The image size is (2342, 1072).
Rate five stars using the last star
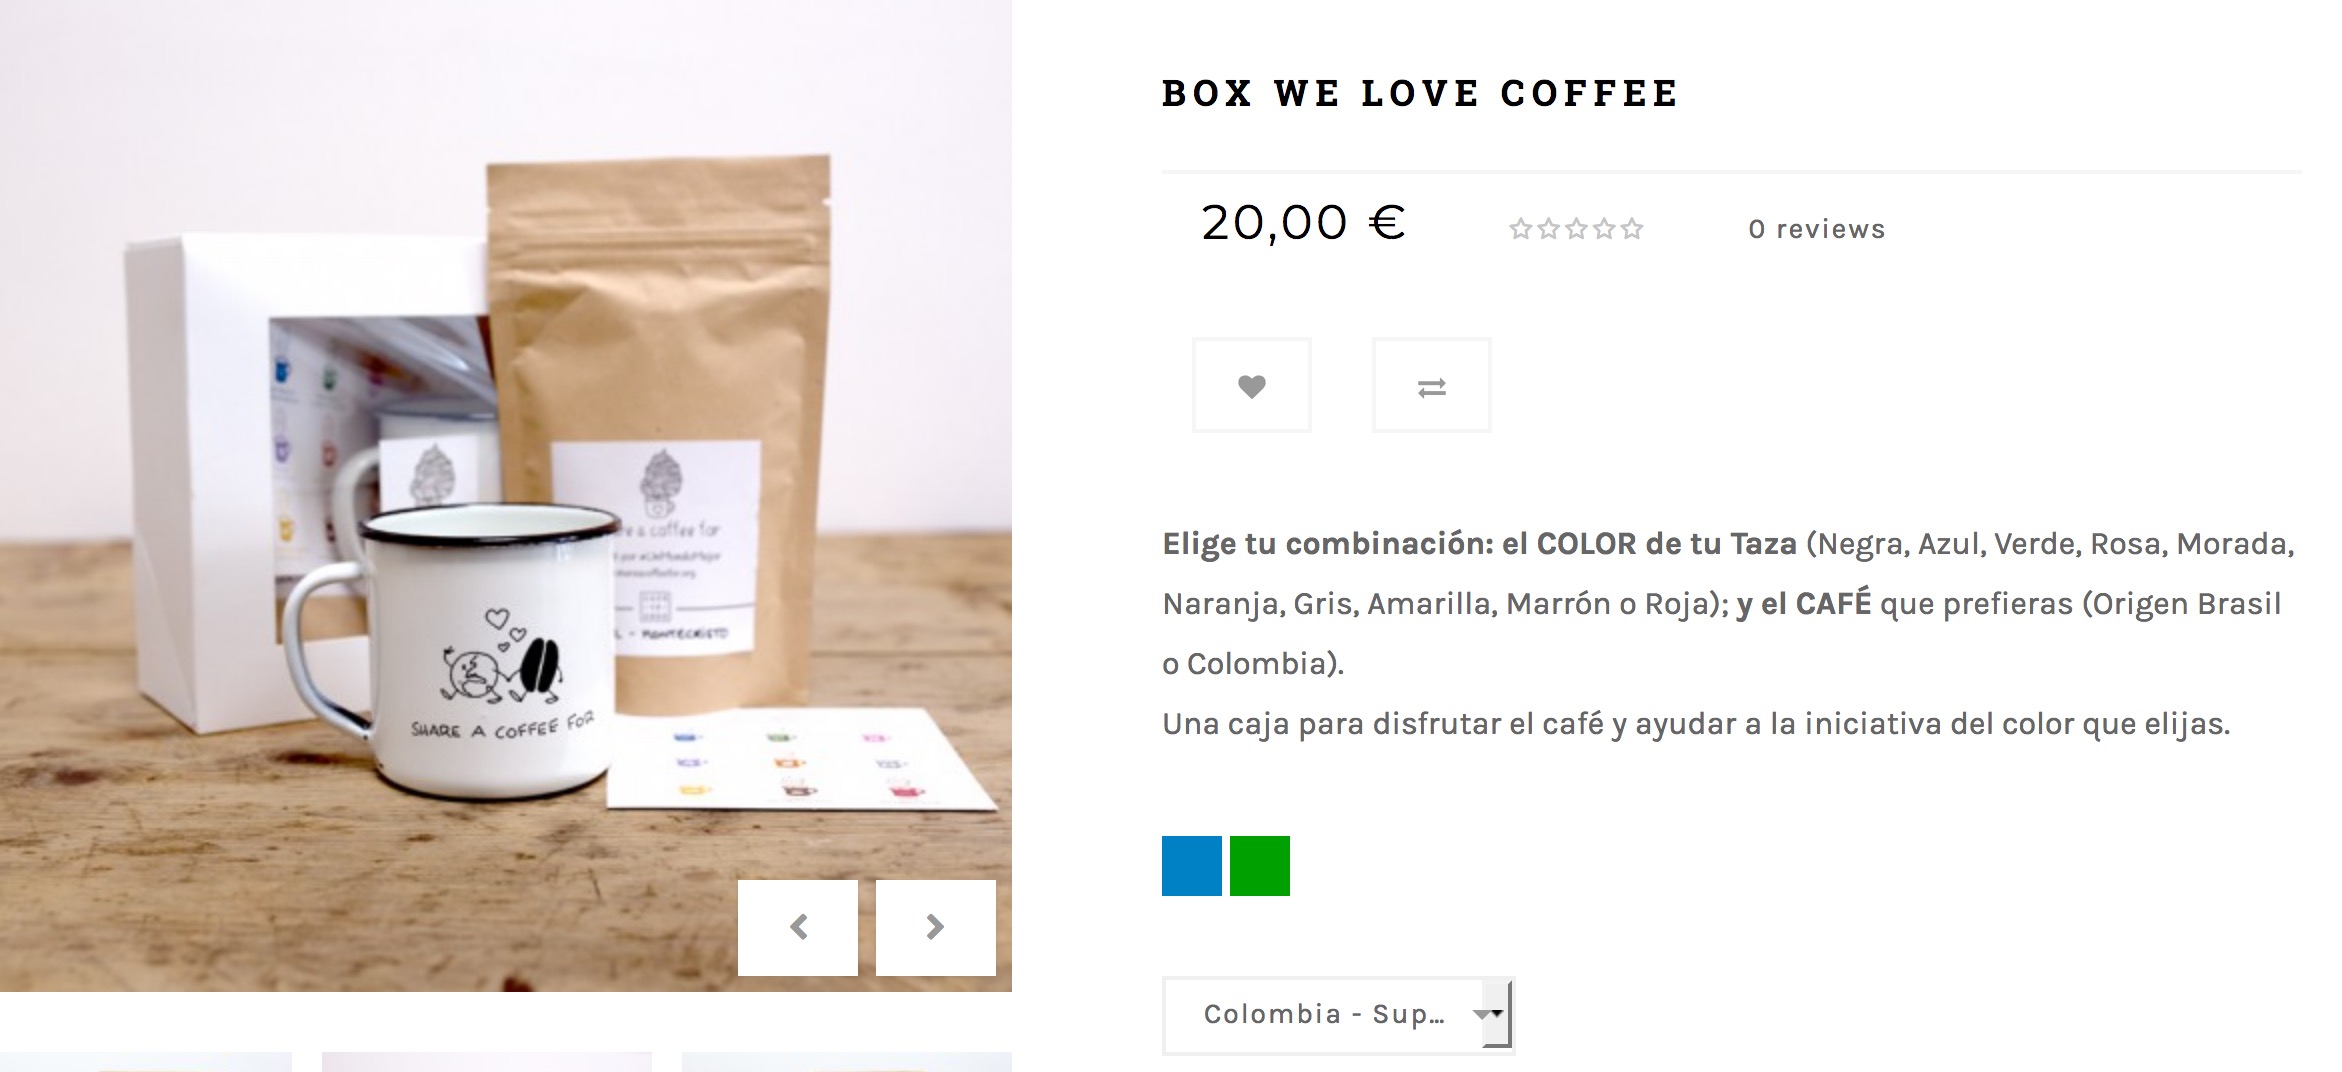[1632, 229]
